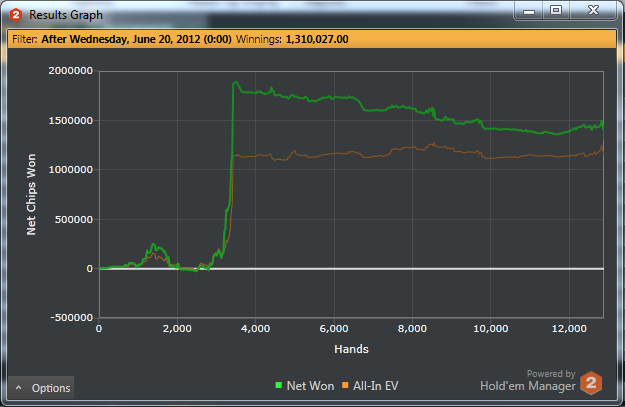
Task: Toggle the Net Won legend series
Action: 305,385
